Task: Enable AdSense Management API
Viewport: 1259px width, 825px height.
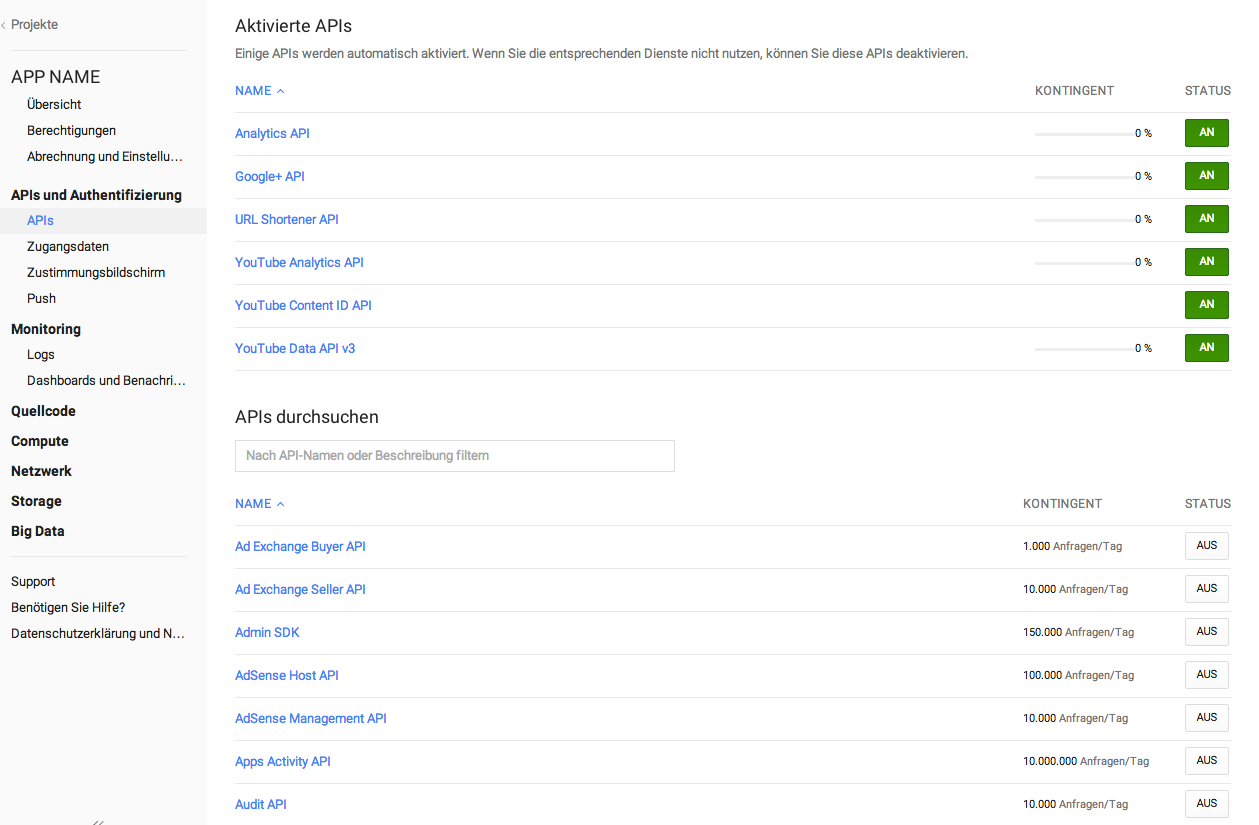Action: tap(1207, 718)
